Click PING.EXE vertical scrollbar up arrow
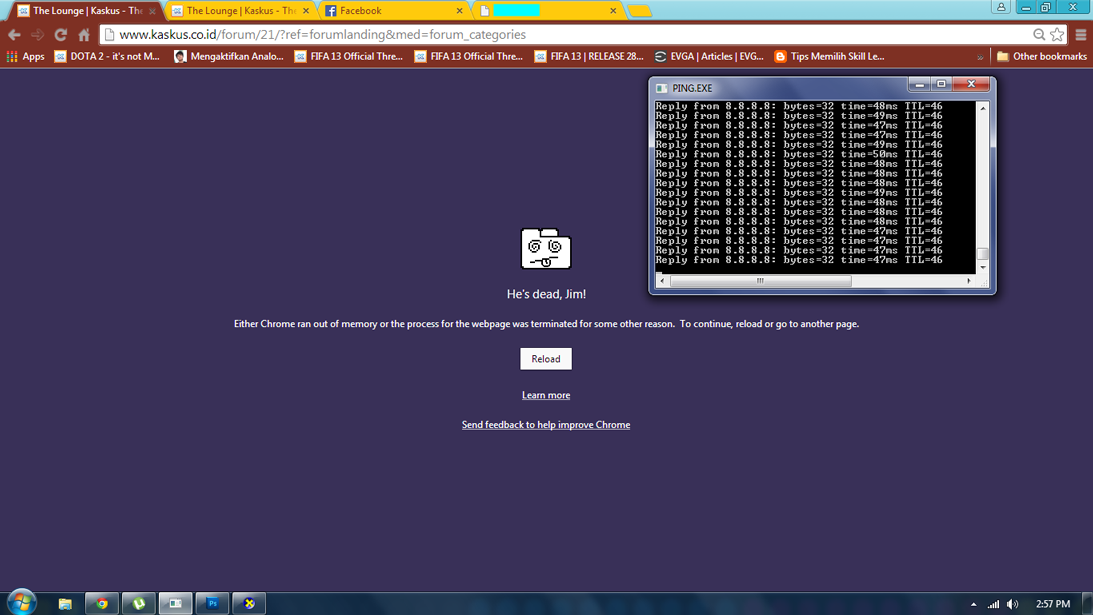 click(x=983, y=108)
